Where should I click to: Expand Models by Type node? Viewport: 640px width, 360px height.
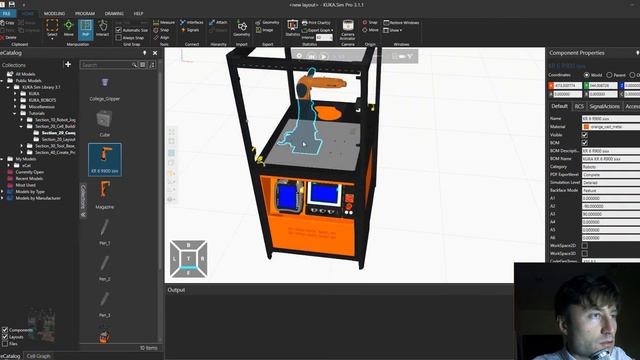(x=2, y=191)
